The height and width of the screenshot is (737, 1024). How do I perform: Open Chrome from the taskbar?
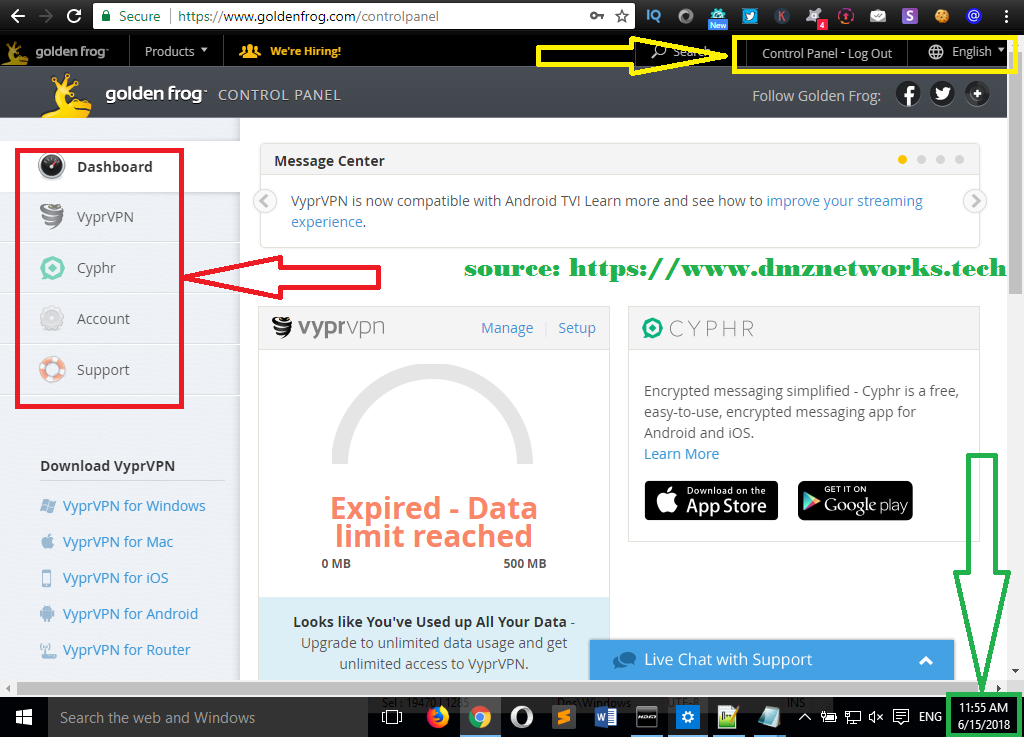[479, 717]
